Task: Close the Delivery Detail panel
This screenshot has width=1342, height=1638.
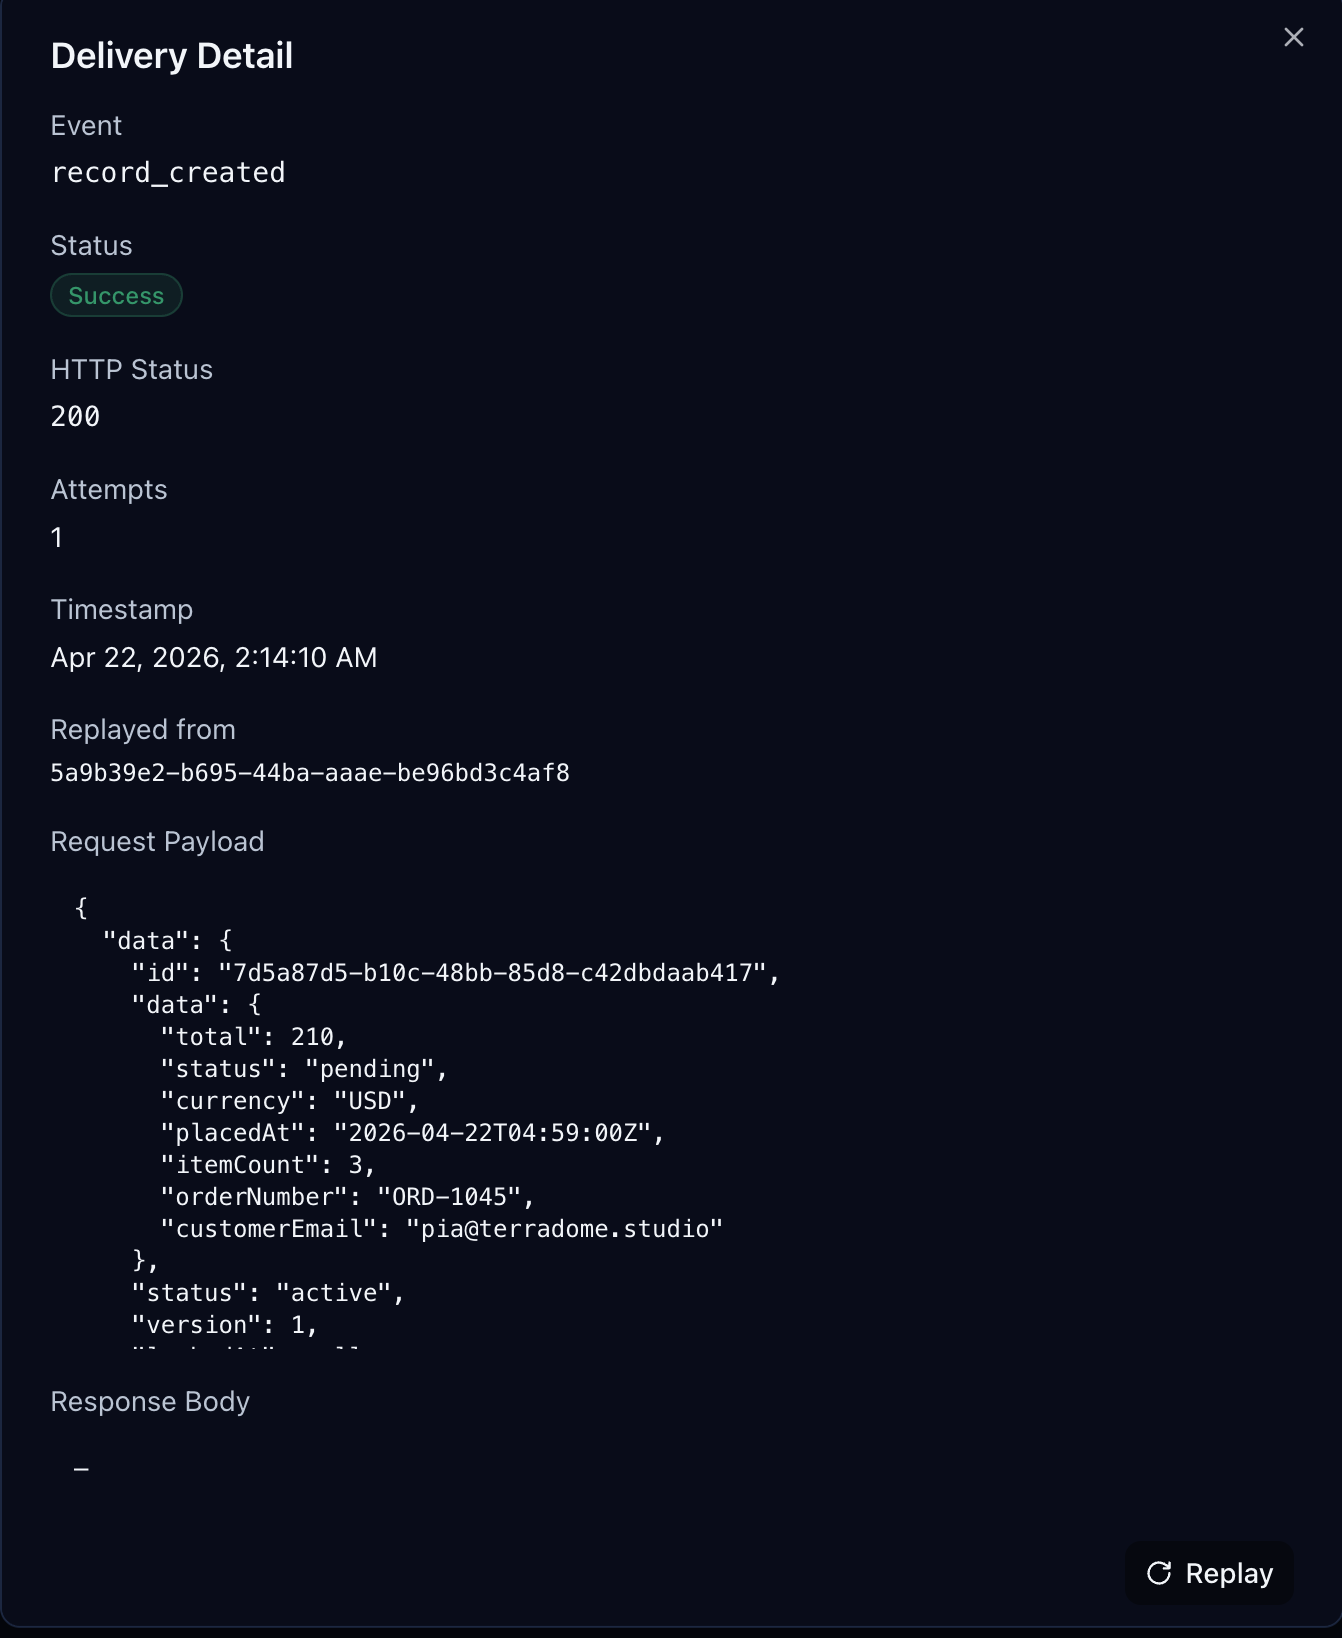Action: click(x=1293, y=37)
